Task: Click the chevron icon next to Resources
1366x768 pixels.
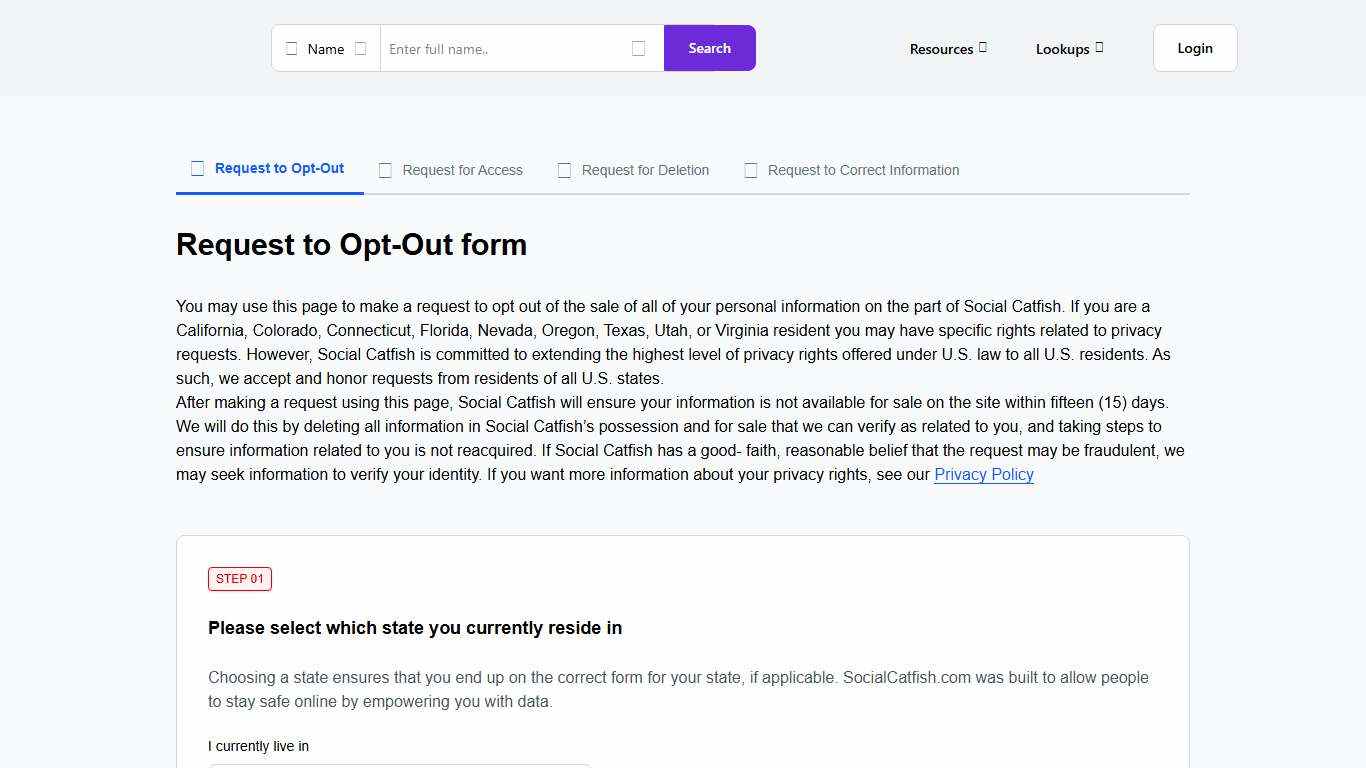Action: [983, 47]
